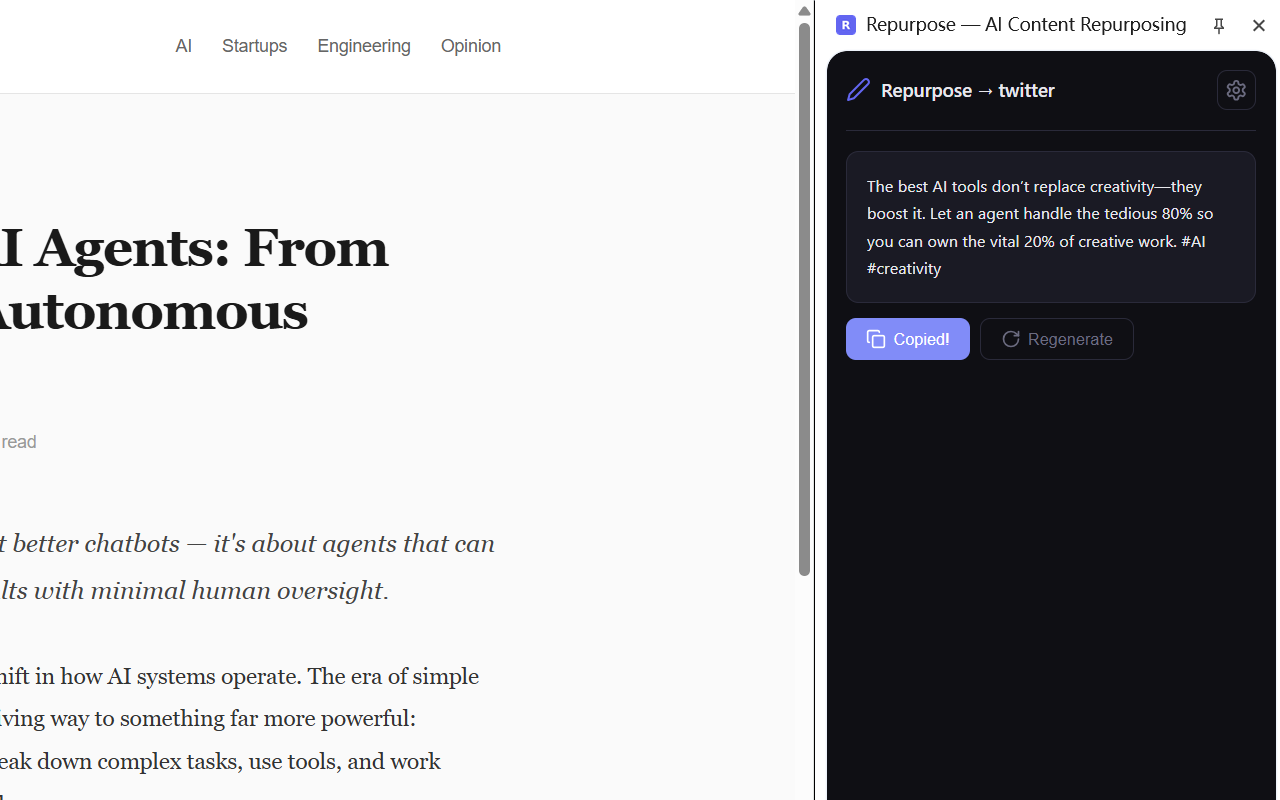Image resolution: width=1280 pixels, height=800 pixels.
Task: Open the Opinion navigation link
Action: coord(471,46)
